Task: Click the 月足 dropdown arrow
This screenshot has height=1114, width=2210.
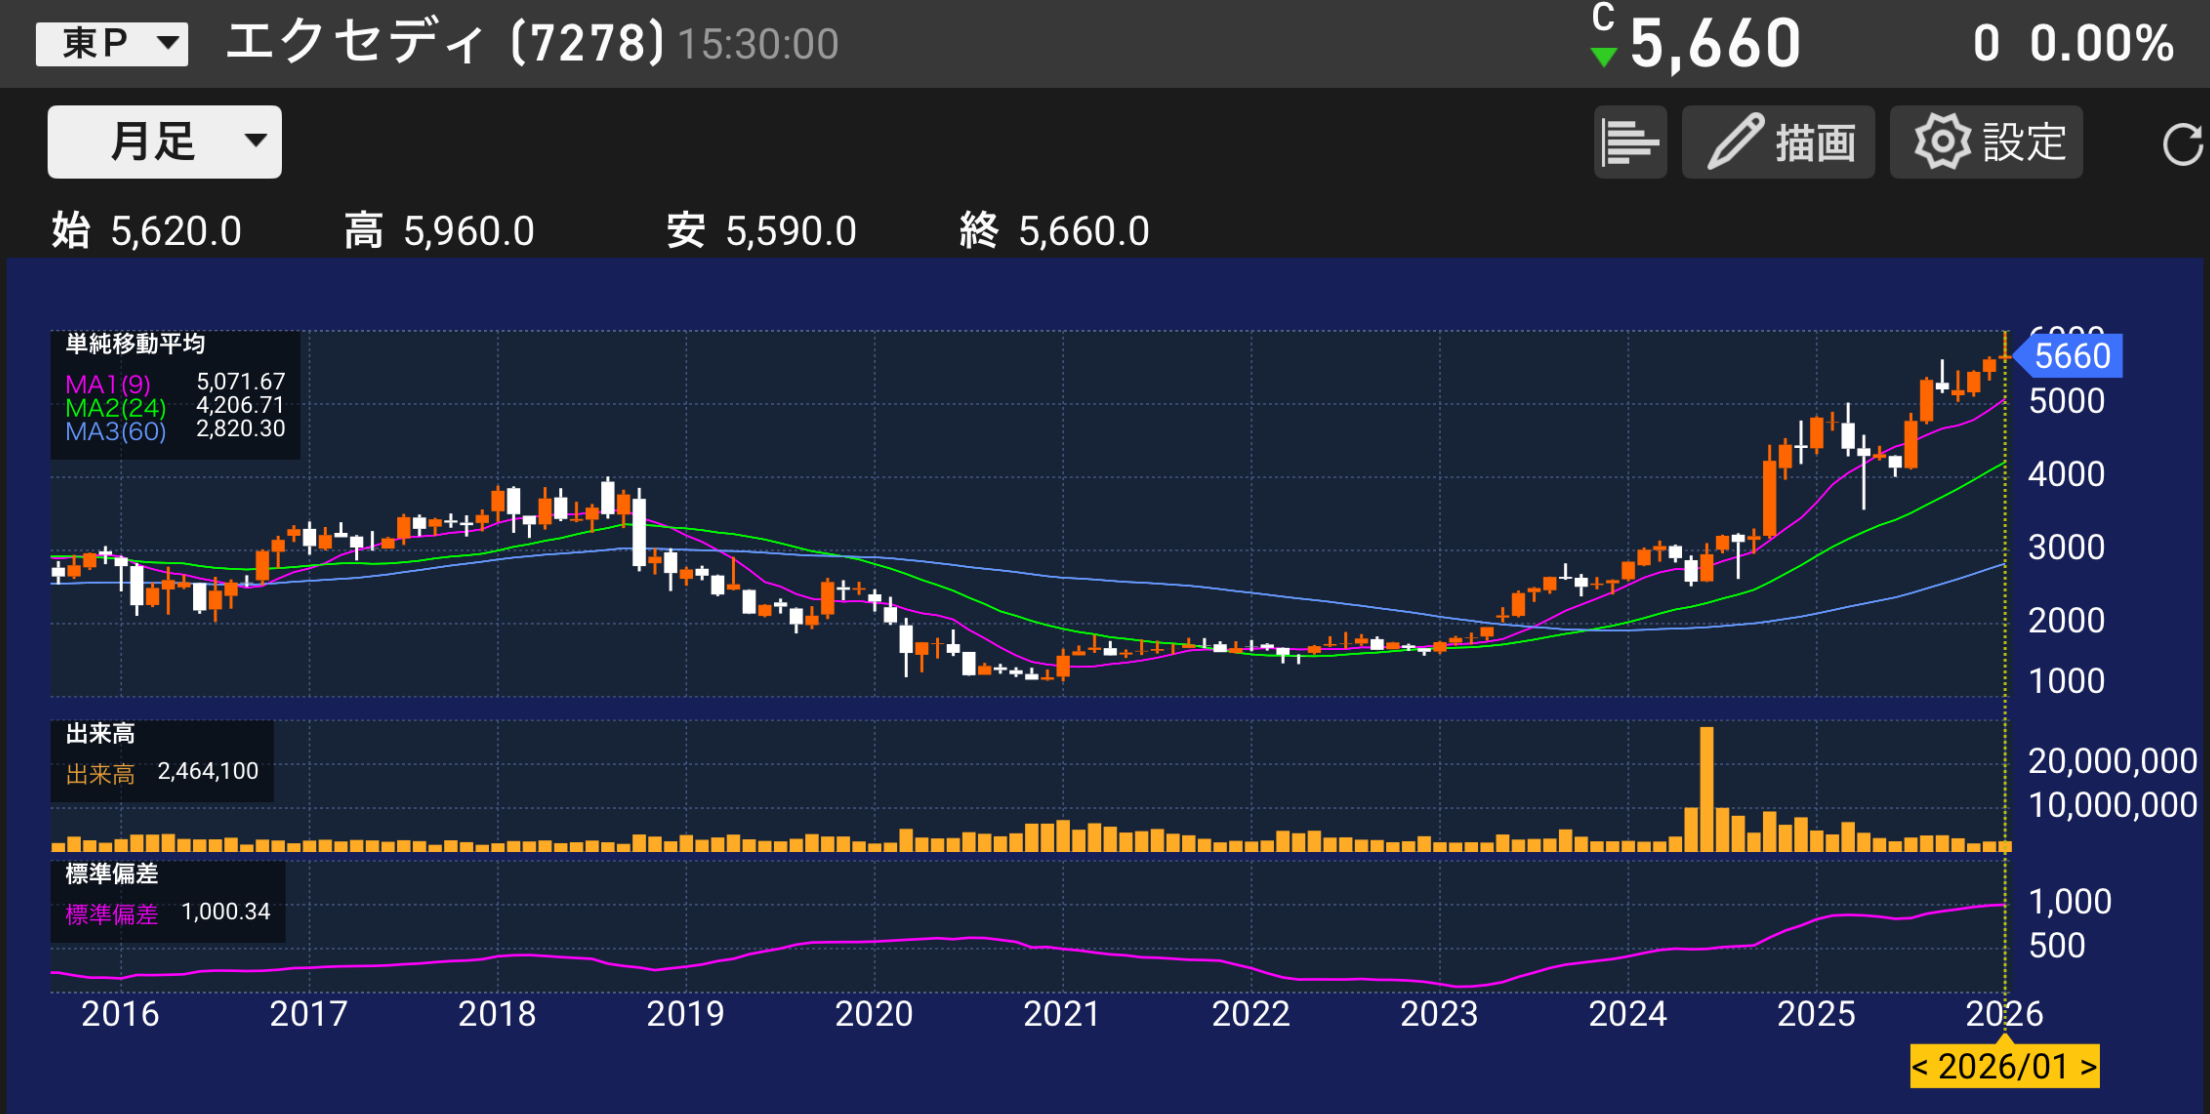Action: click(256, 141)
